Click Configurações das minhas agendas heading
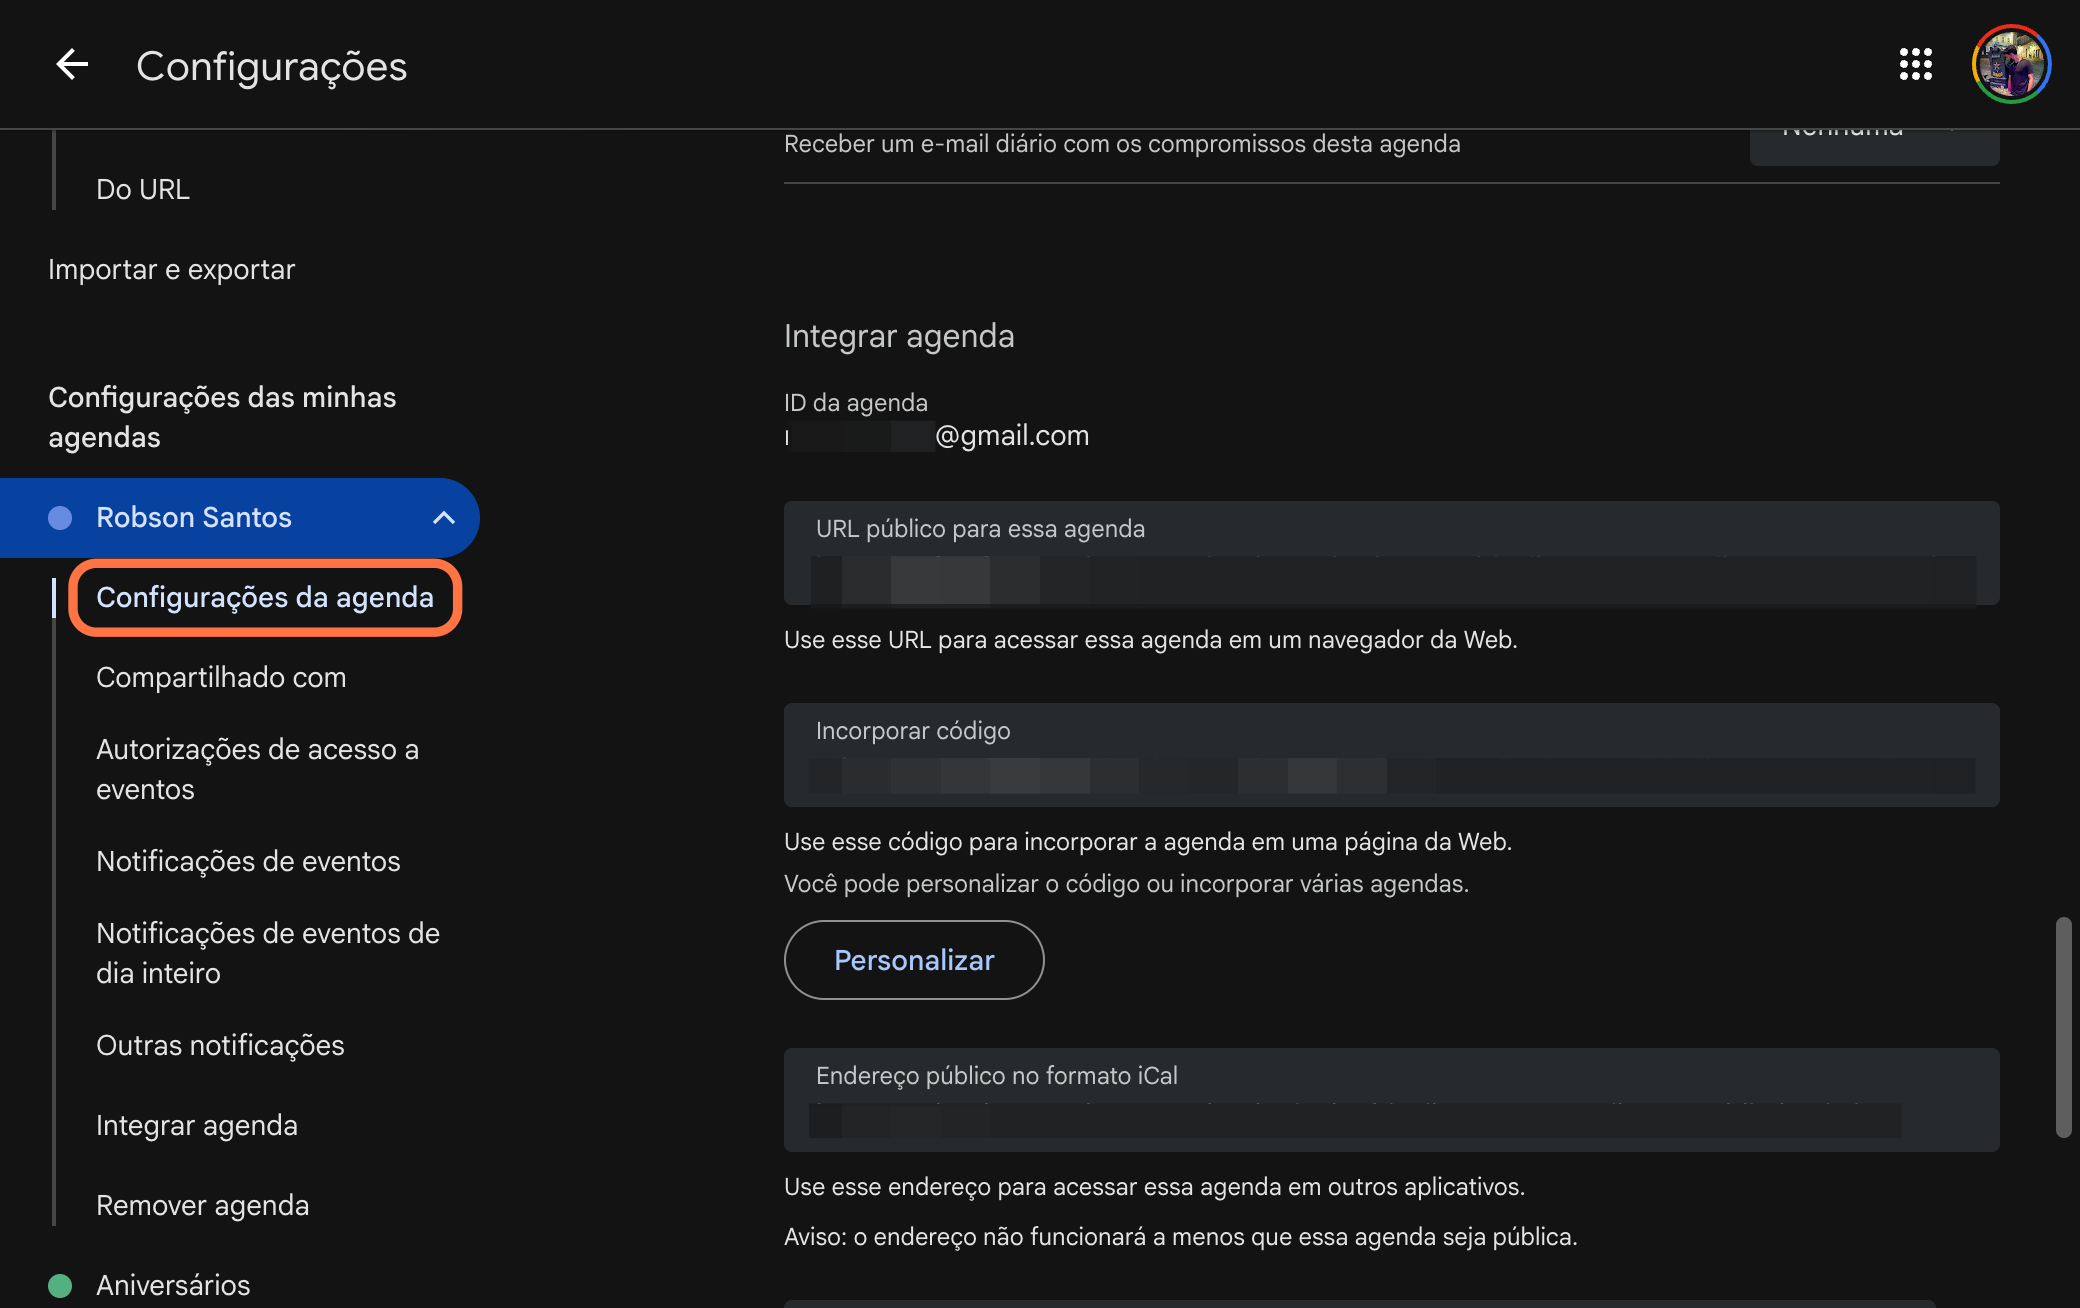2080x1308 pixels. (222, 417)
